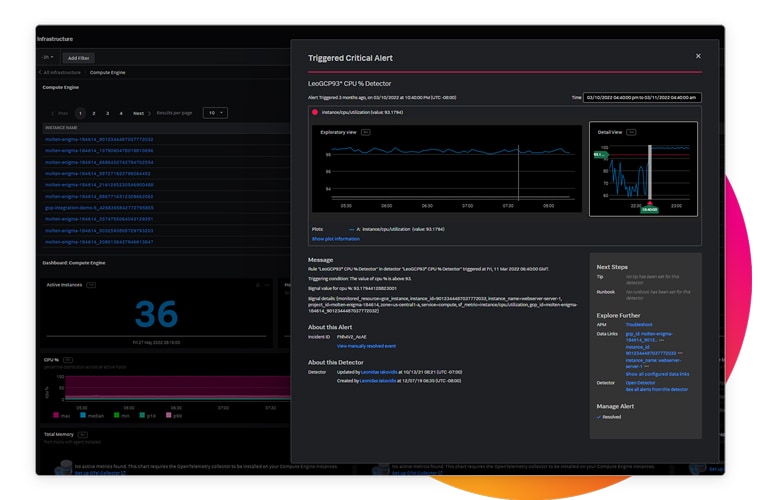The image size is (760, 500).
Task: Click the Add Filter button
Action: tap(79, 58)
